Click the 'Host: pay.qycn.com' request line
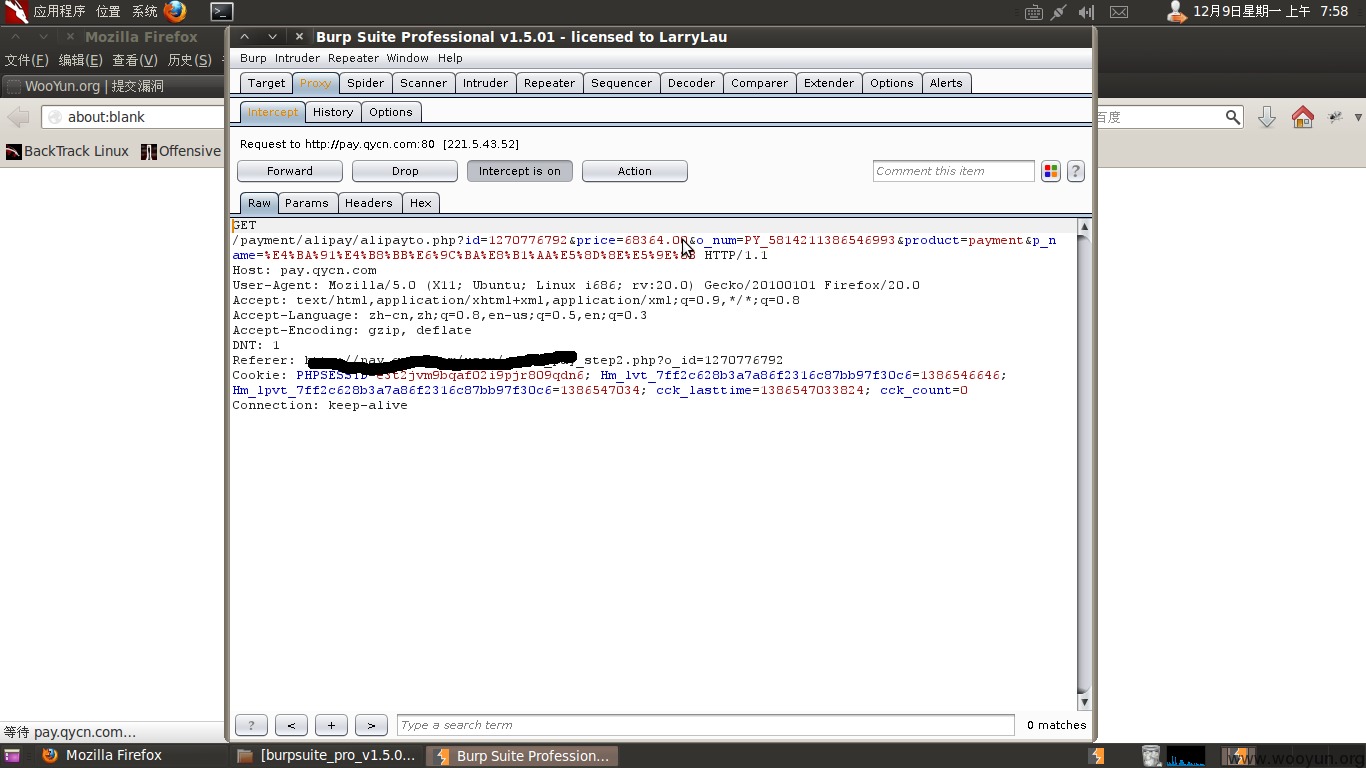The width and height of the screenshot is (1366, 768). click(x=304, y=270)
